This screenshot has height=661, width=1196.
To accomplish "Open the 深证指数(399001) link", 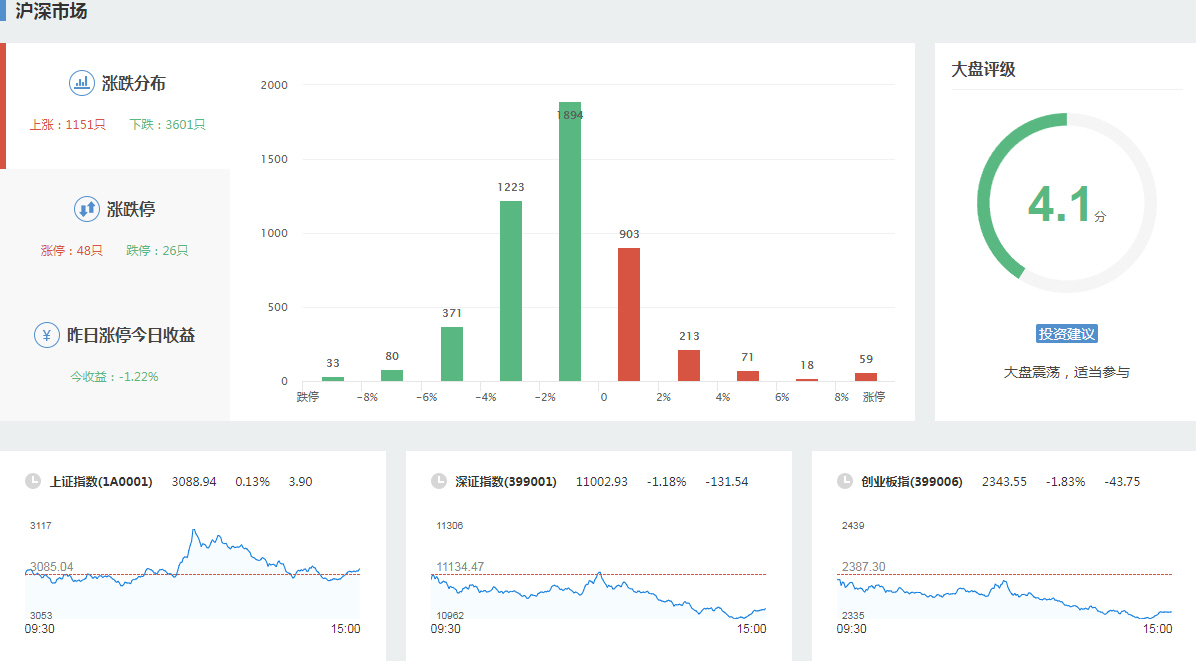I will [506, 482].
